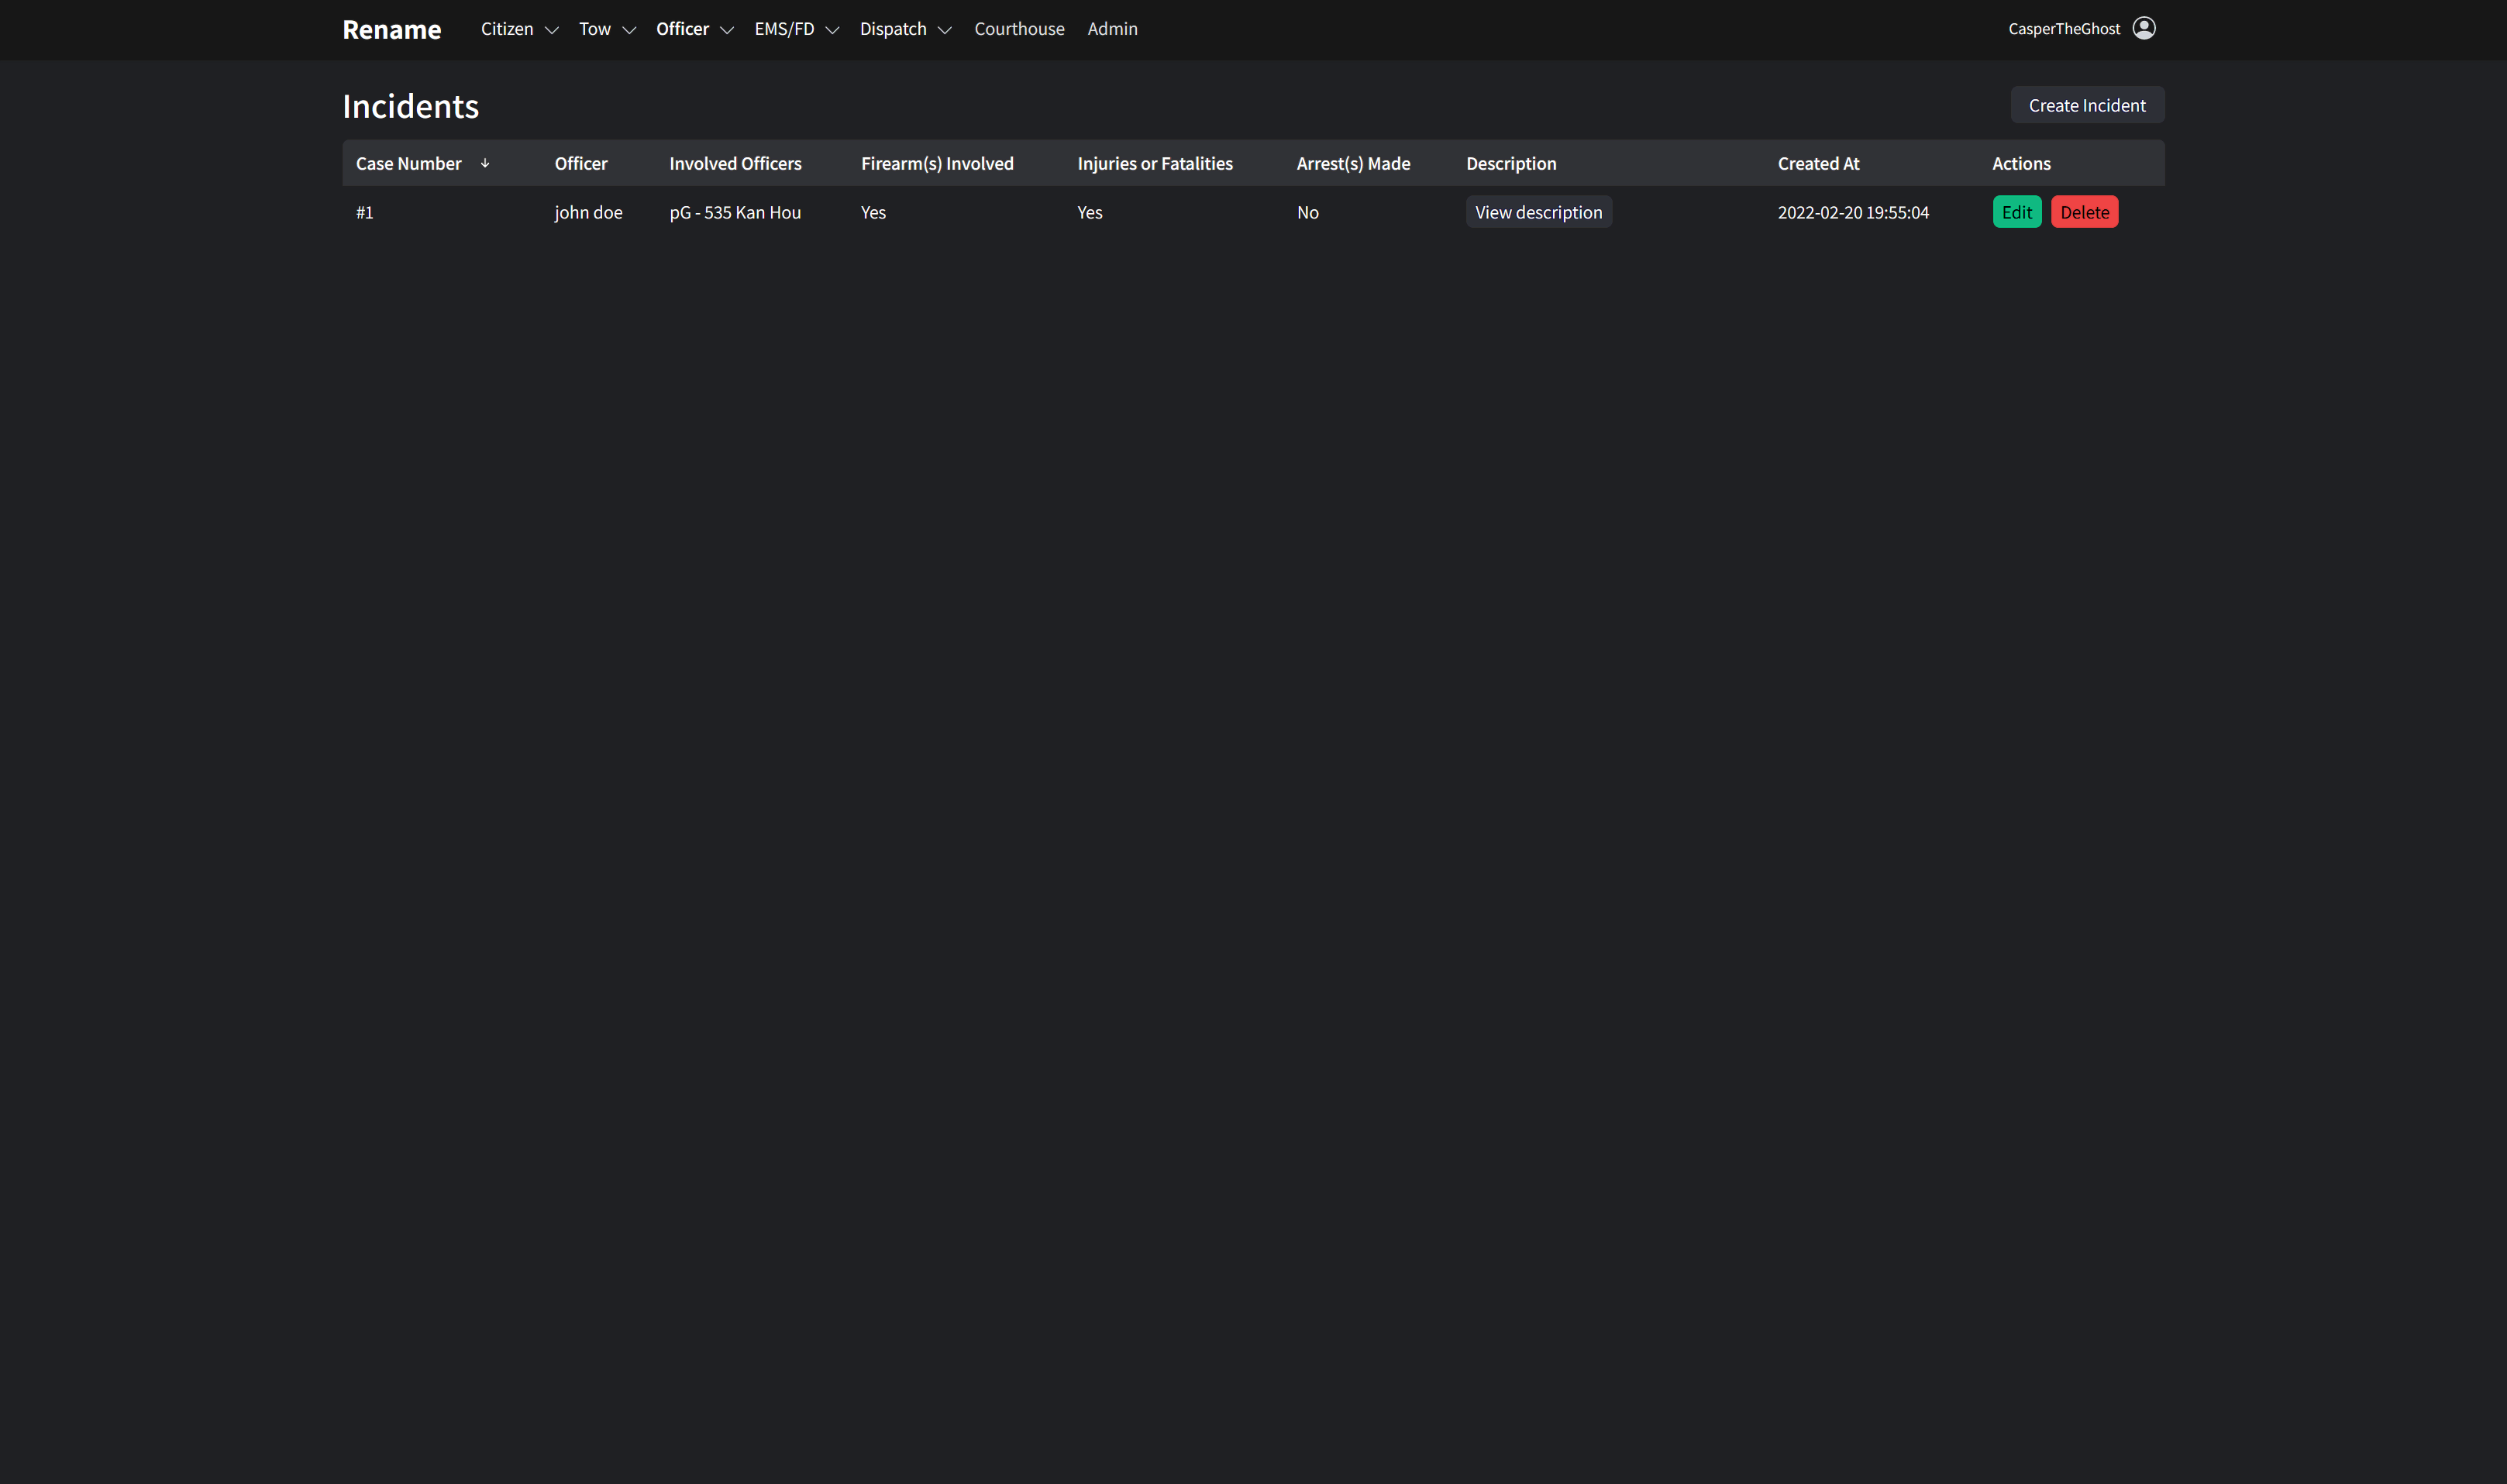The image size is (2507, 1484).
Task: Click the sort arrow on Case Number
Action: pyautogui.click(x=486, y=163)
